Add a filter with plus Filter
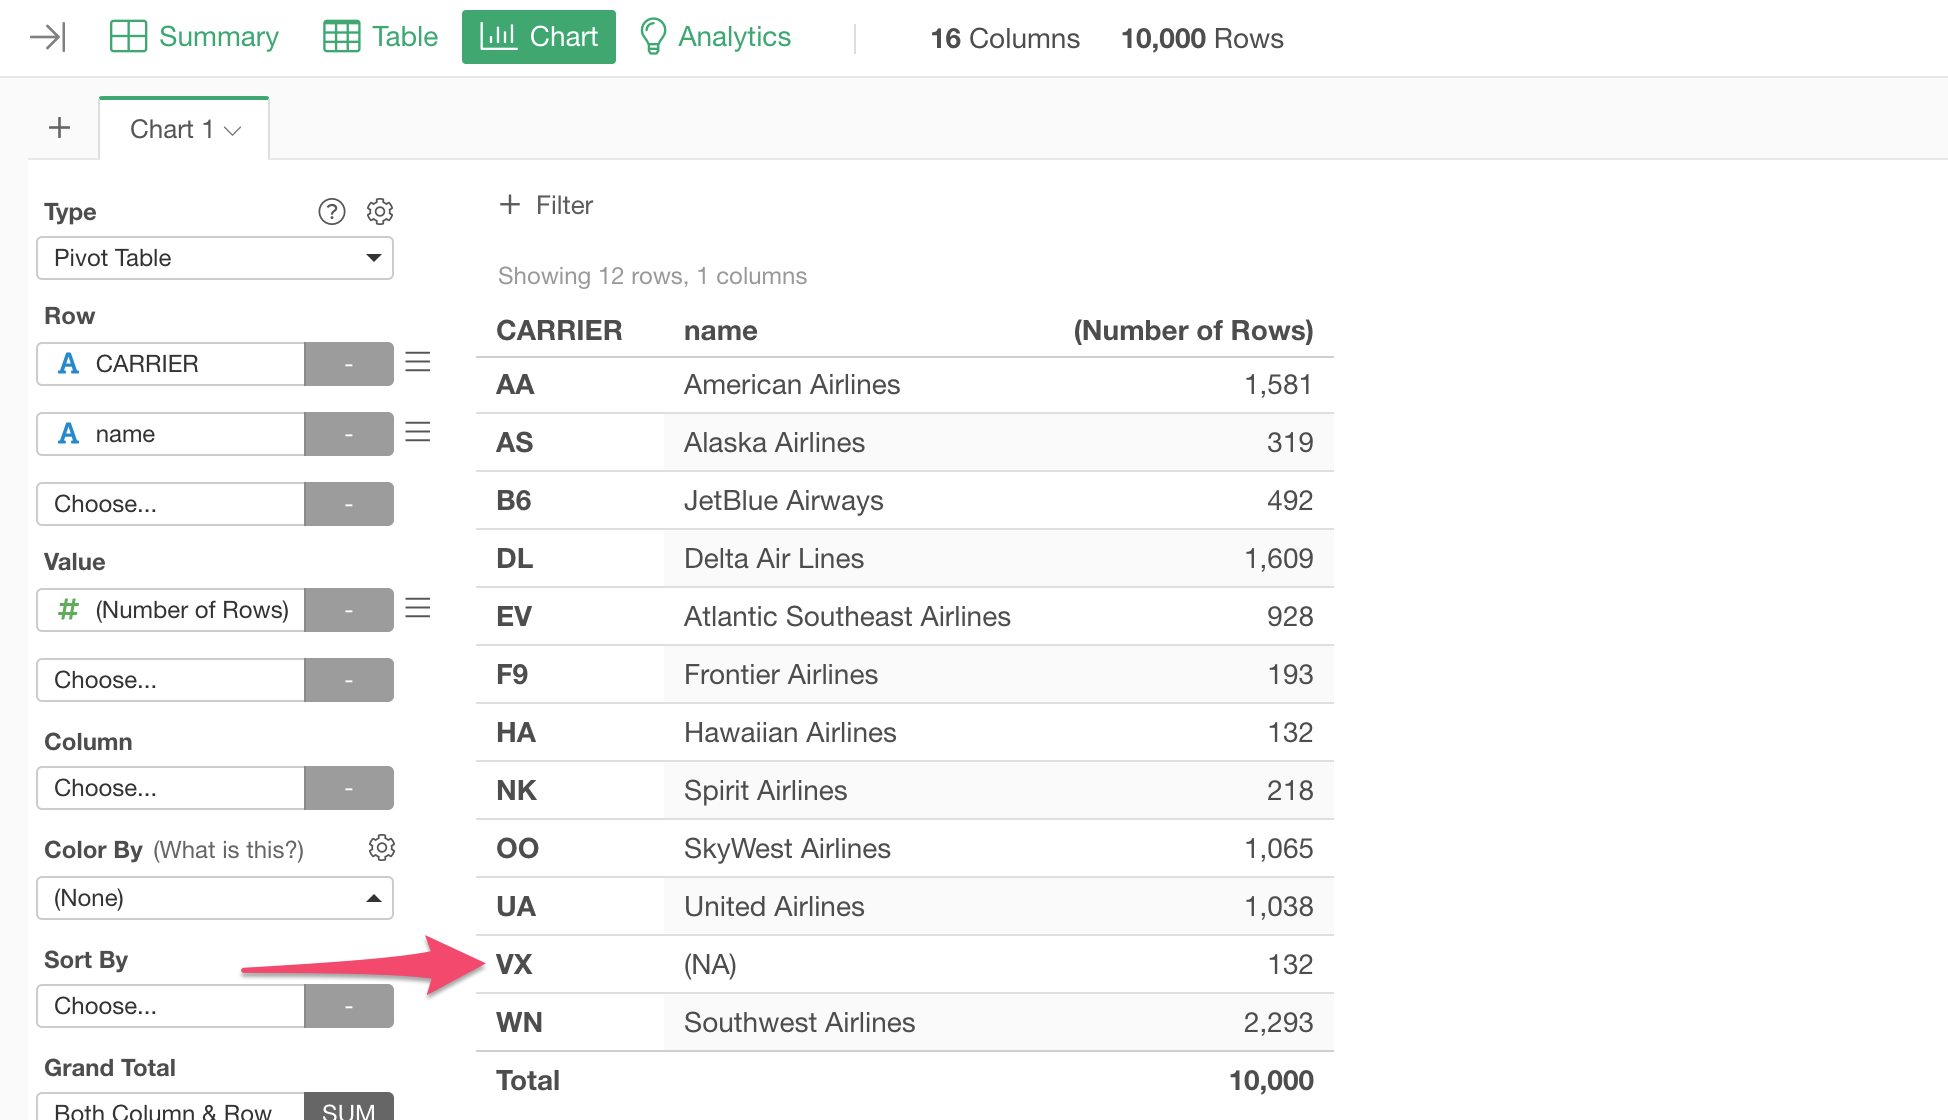This screenshot has height=1120, width=1948. 545,205
